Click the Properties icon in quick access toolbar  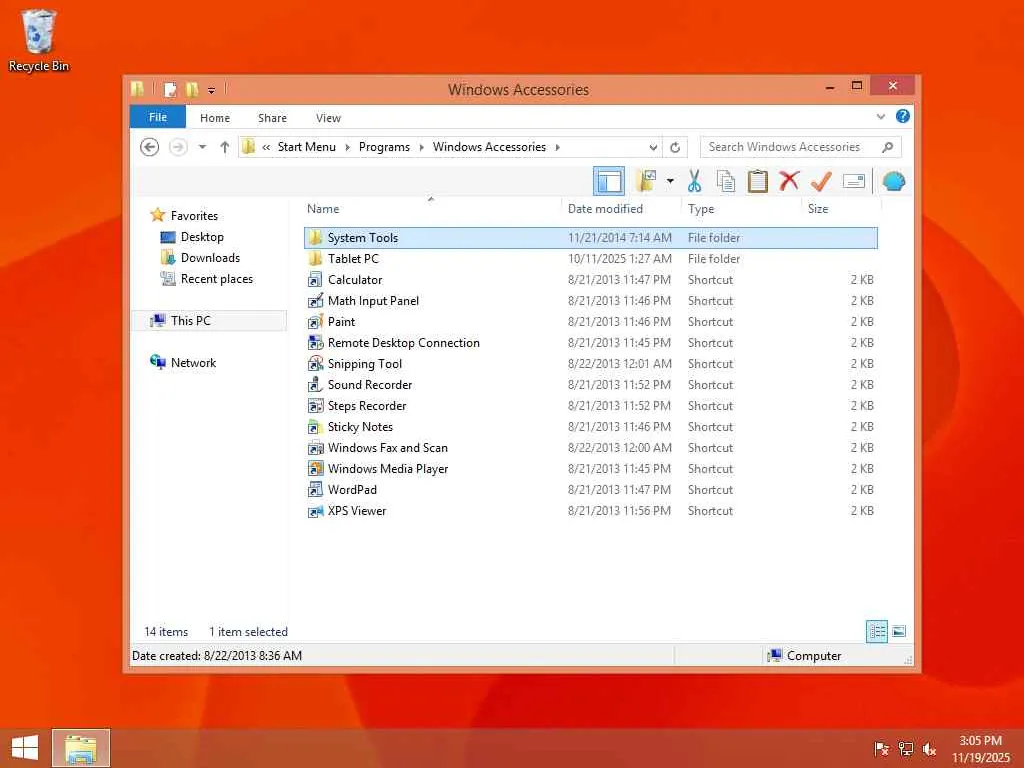coord(170,89)
